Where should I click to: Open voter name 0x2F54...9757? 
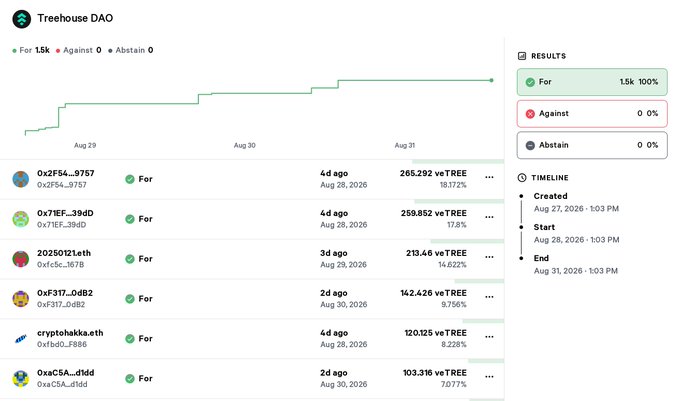[65, 173]
